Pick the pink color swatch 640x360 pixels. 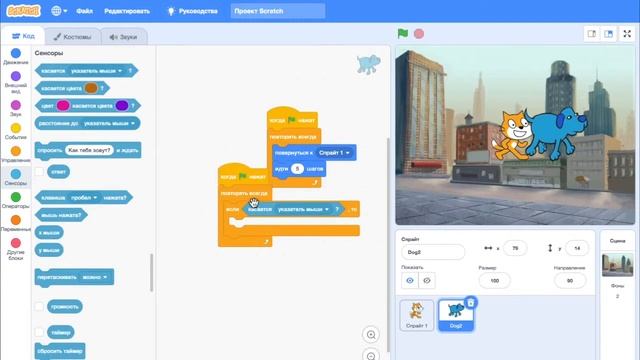click(x=63, y=106)
